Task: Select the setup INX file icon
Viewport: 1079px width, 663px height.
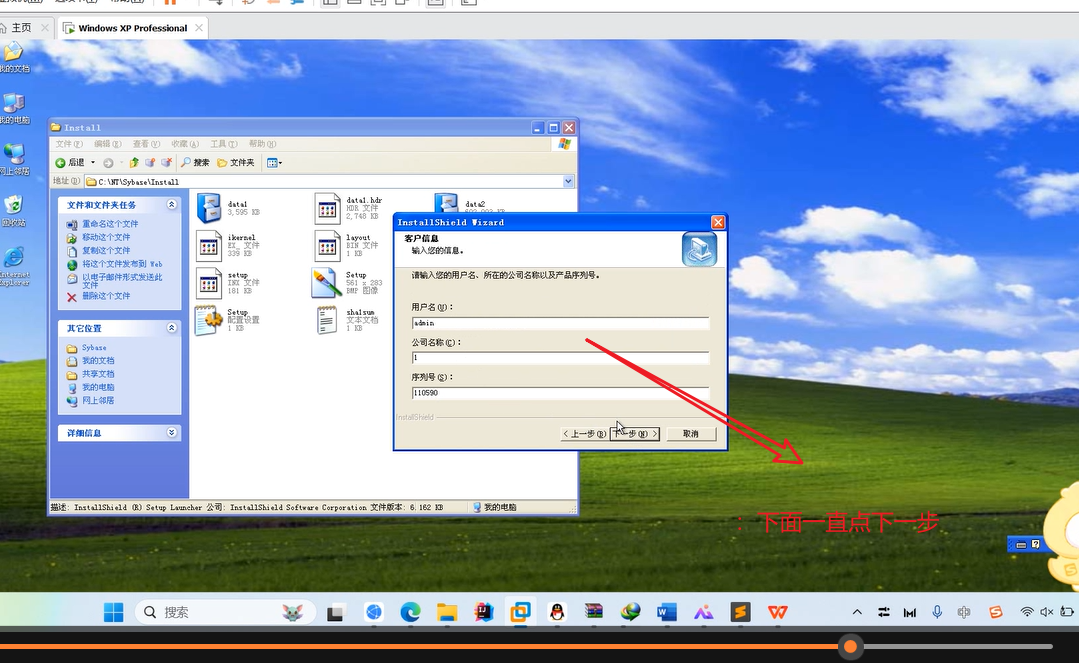Action: pyautogui.click(x=209, y=283)
